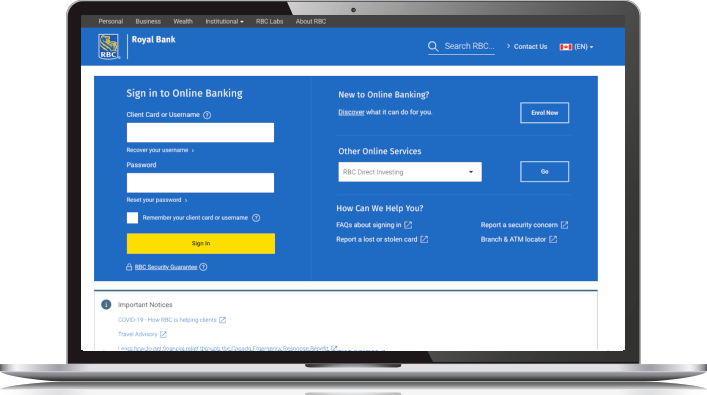
Task: Click the search magnifier icon
Action: pyautogui.click(x=433, y=46)
